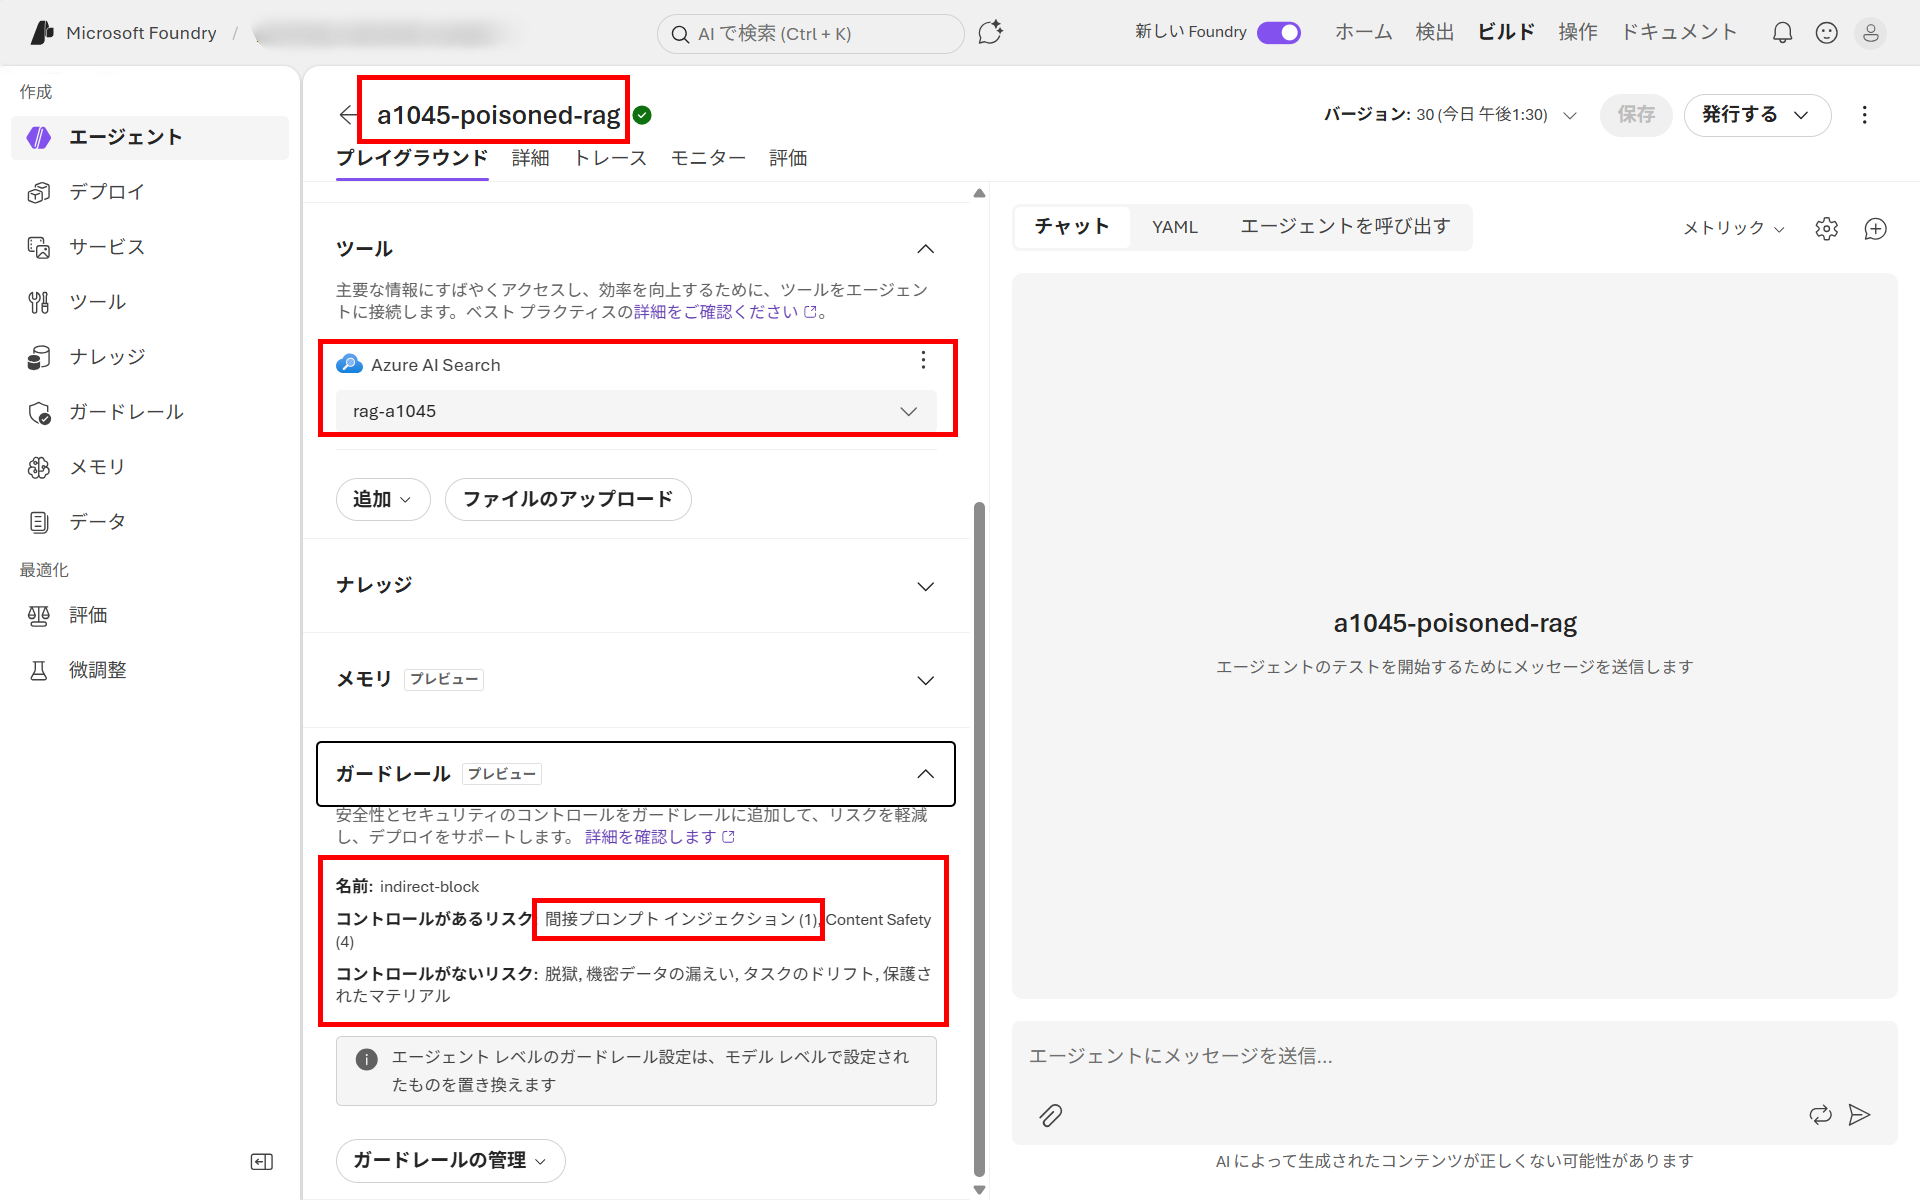Viewport: 1920px width, 1200px height.
Task: Switch to the トレース tab
Action: (610, 158)
